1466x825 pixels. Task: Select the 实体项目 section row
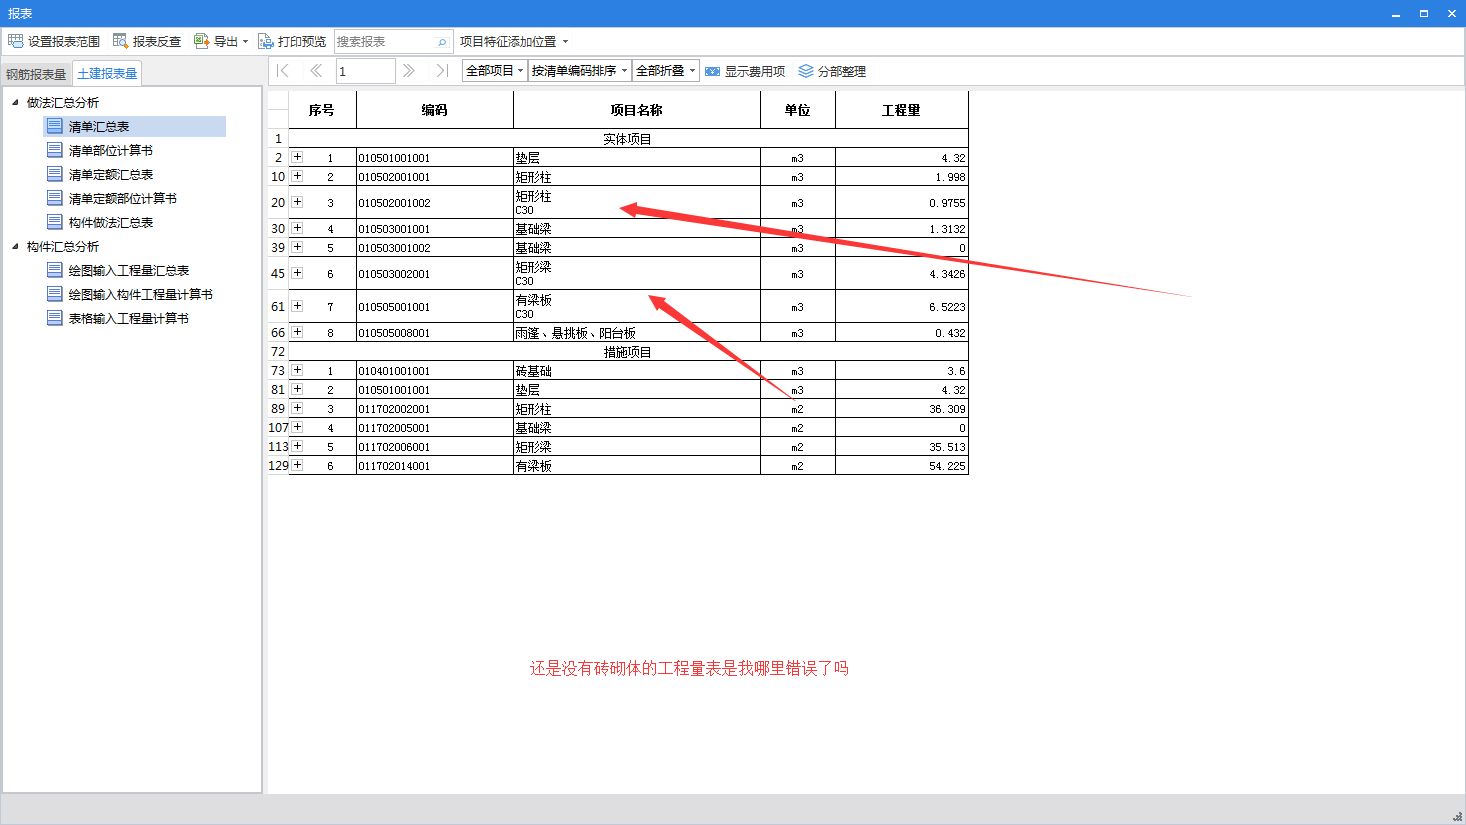click(628, 139)
